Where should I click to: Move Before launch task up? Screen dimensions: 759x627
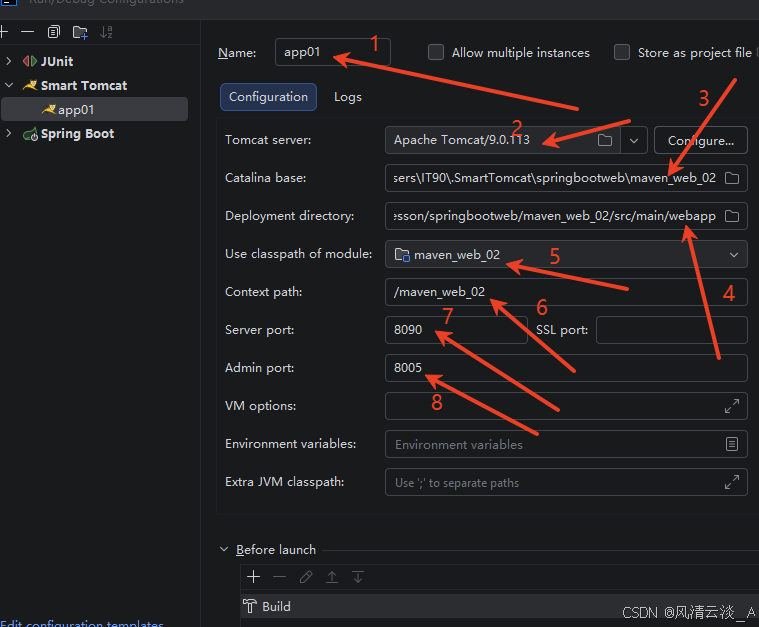pyautogui.click(x=332, y=577)
